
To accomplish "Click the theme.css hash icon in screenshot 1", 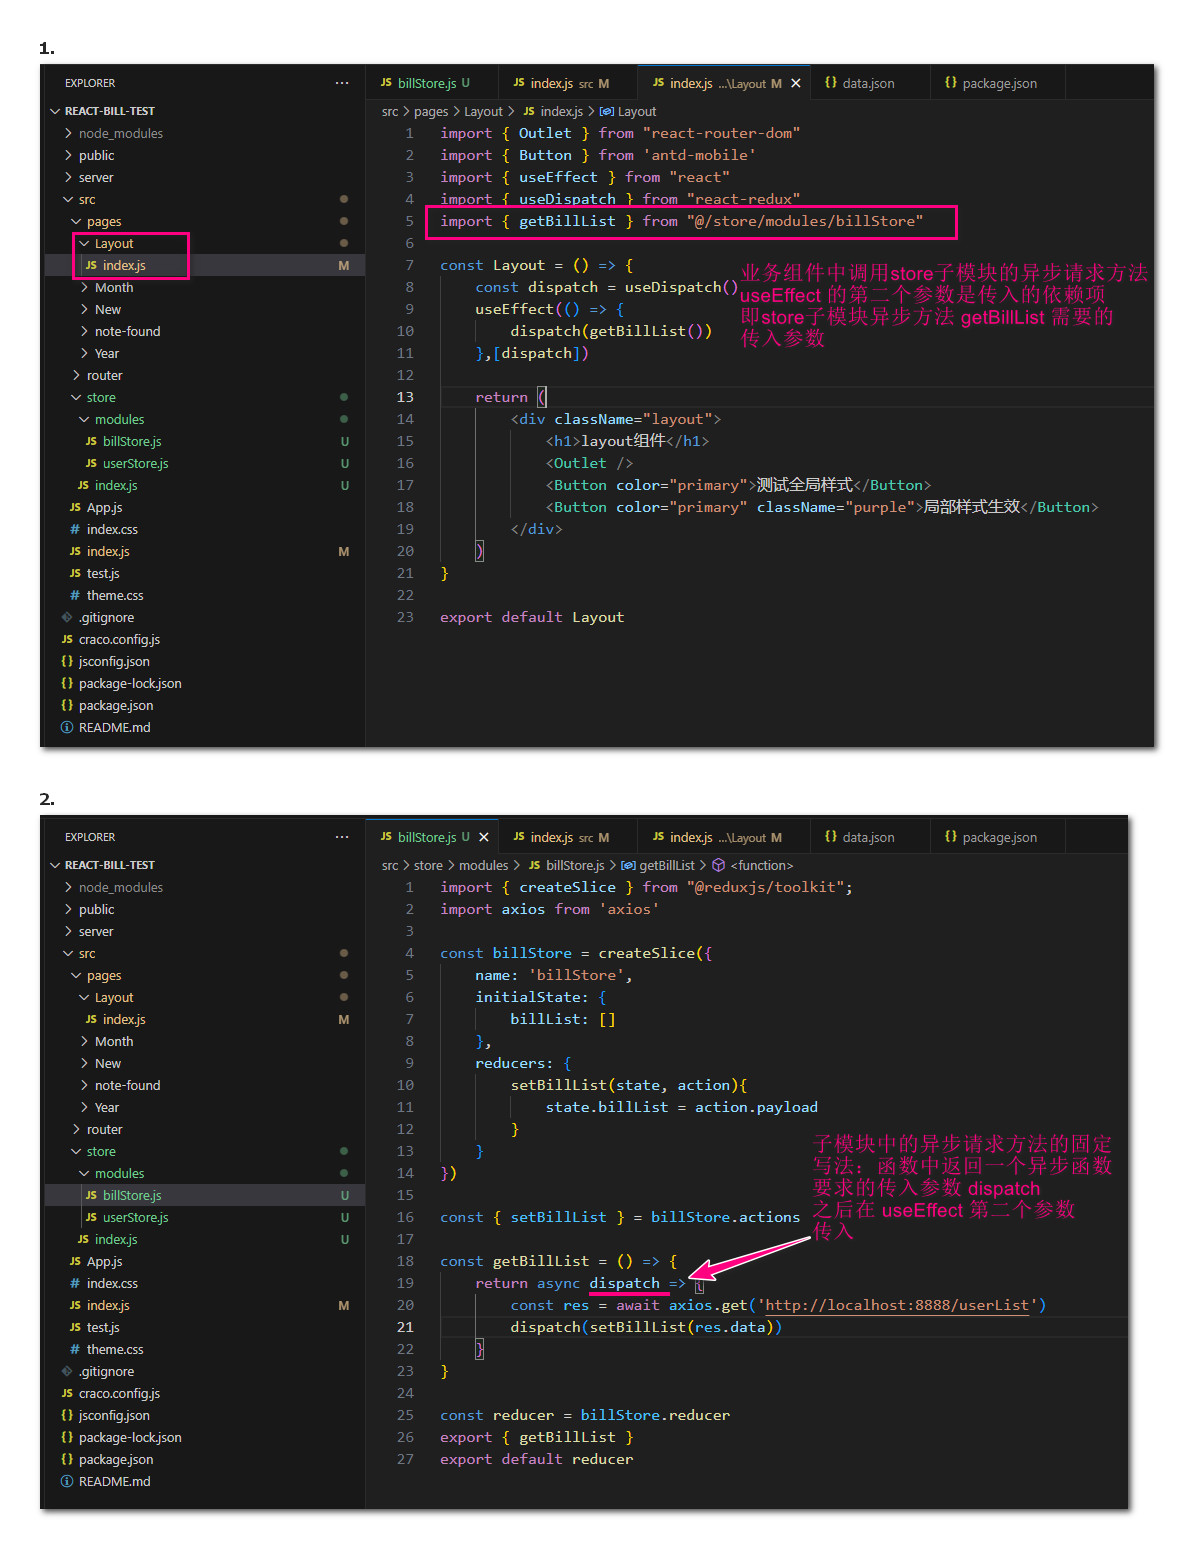I will coord(75,595).
